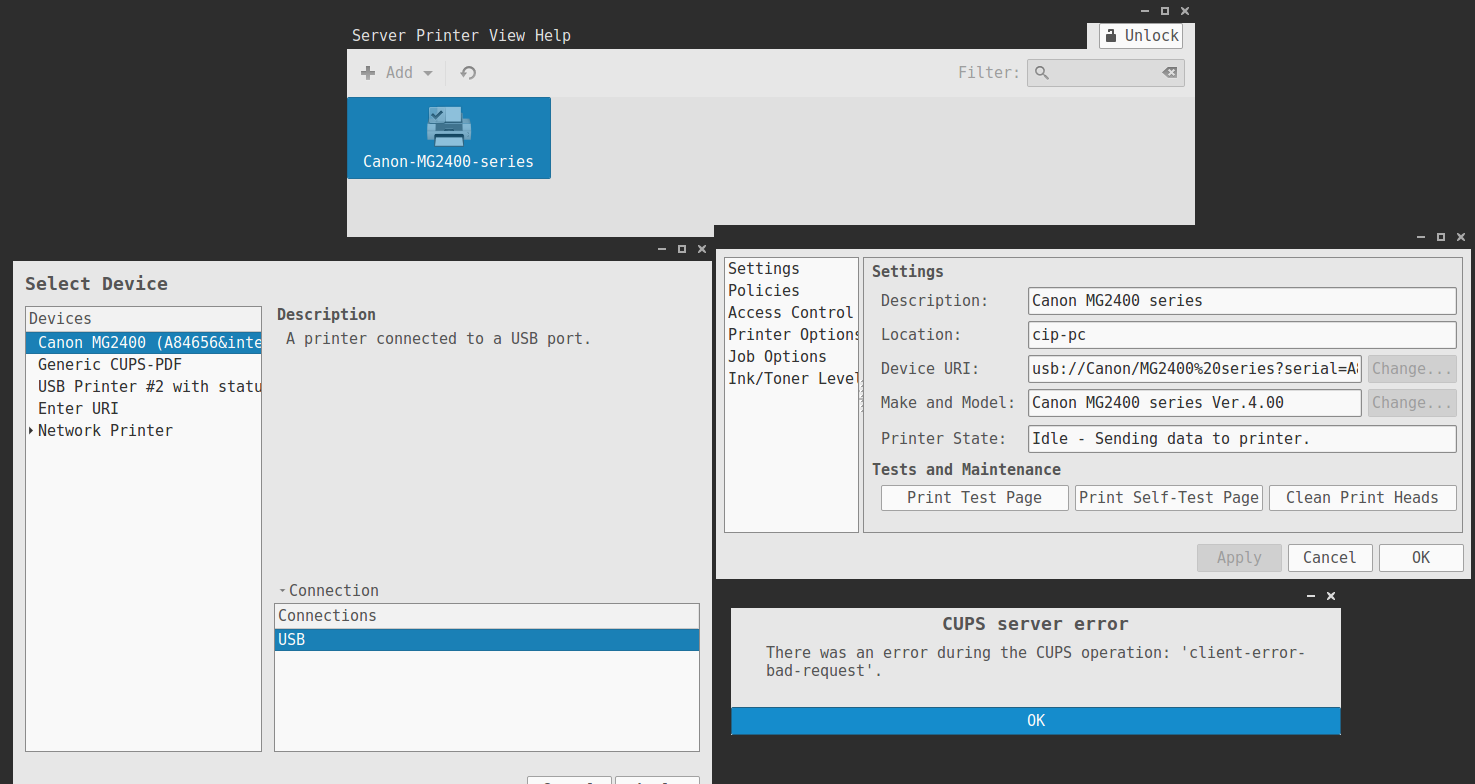Click Change button next to Device URI
The width and height of the screenshot is (1475, 784).
tap(1412, 368)
